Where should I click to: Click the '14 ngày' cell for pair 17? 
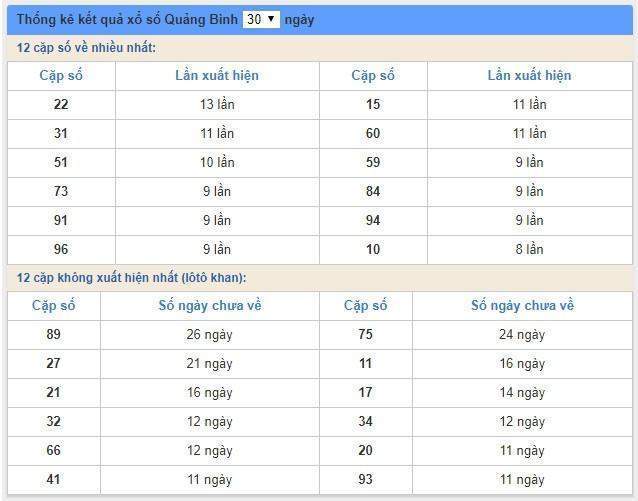pyautogui.click(x=522, y=392)
